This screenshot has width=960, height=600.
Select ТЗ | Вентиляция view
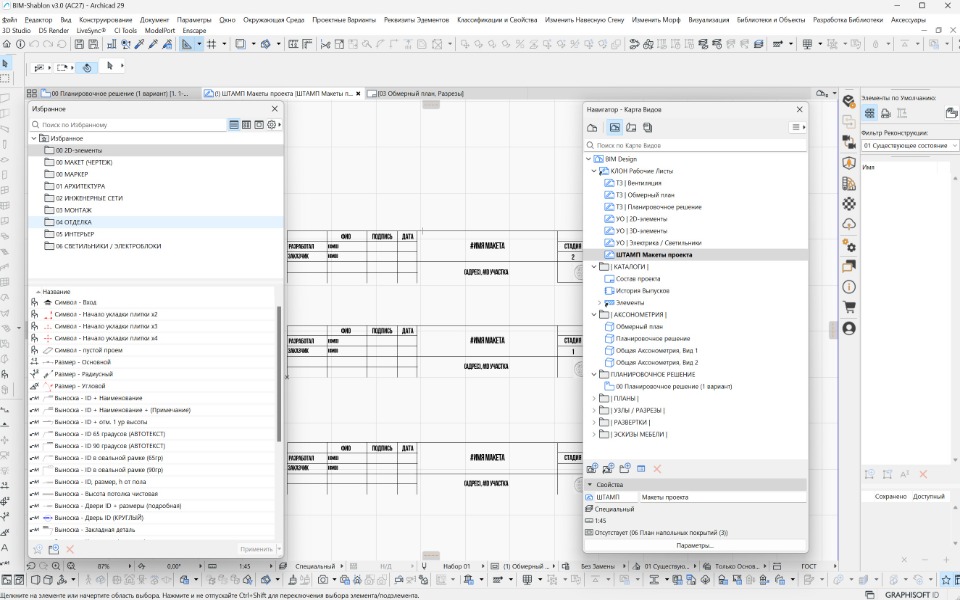[638, 183]
